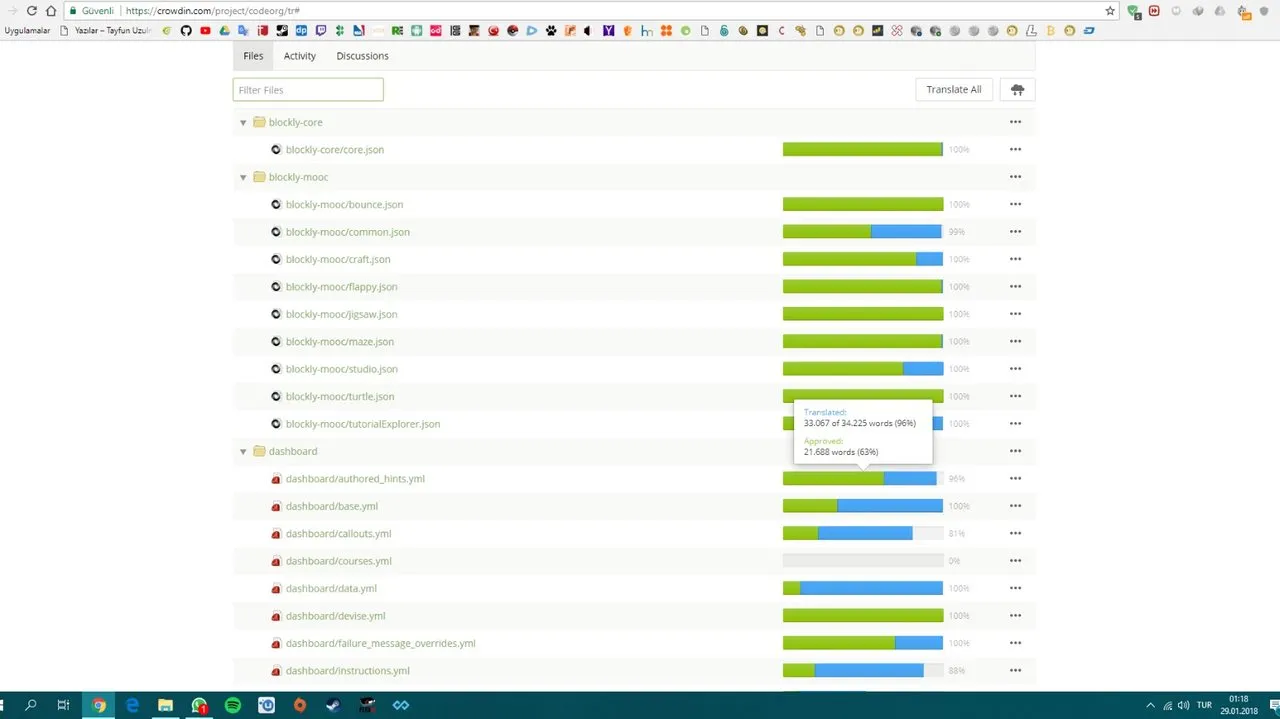Click the dashboard folder icon

(x=259, y=451)
